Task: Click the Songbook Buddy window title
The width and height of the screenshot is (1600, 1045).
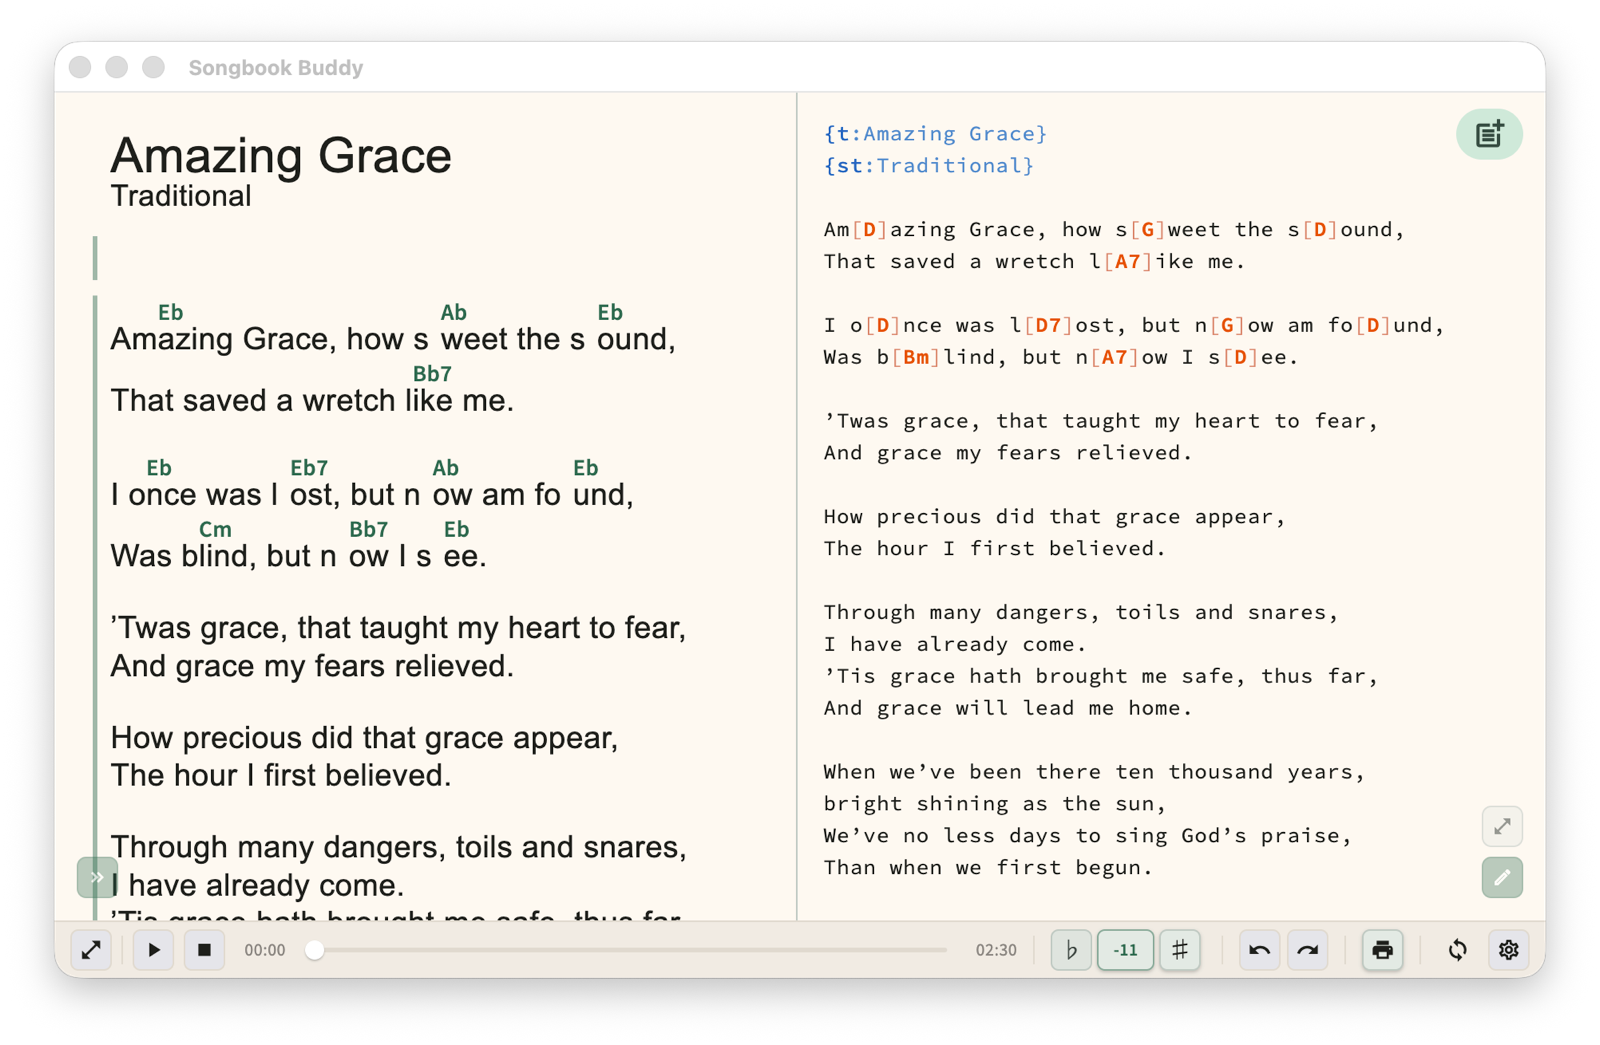Action: coord(276,68)
